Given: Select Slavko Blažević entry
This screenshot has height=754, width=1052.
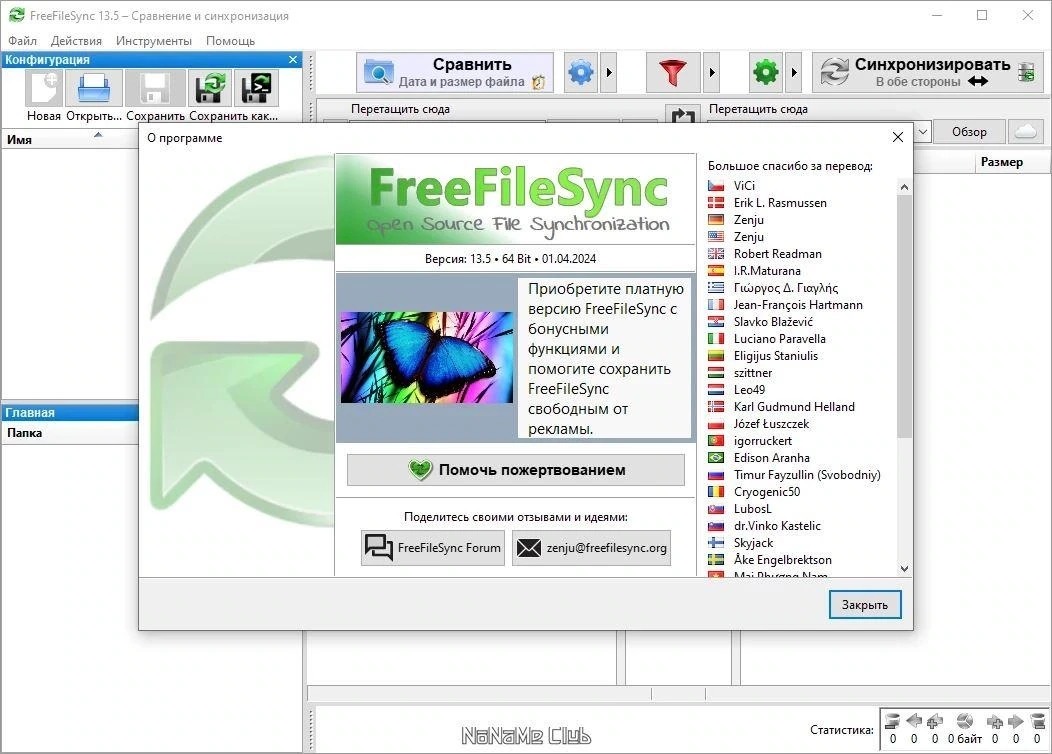Looking at the screenshot, I should (773, 322).
